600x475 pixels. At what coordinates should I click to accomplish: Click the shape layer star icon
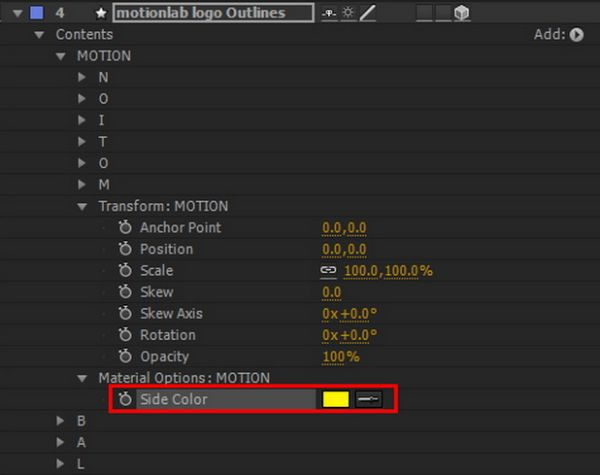(101, 13)
